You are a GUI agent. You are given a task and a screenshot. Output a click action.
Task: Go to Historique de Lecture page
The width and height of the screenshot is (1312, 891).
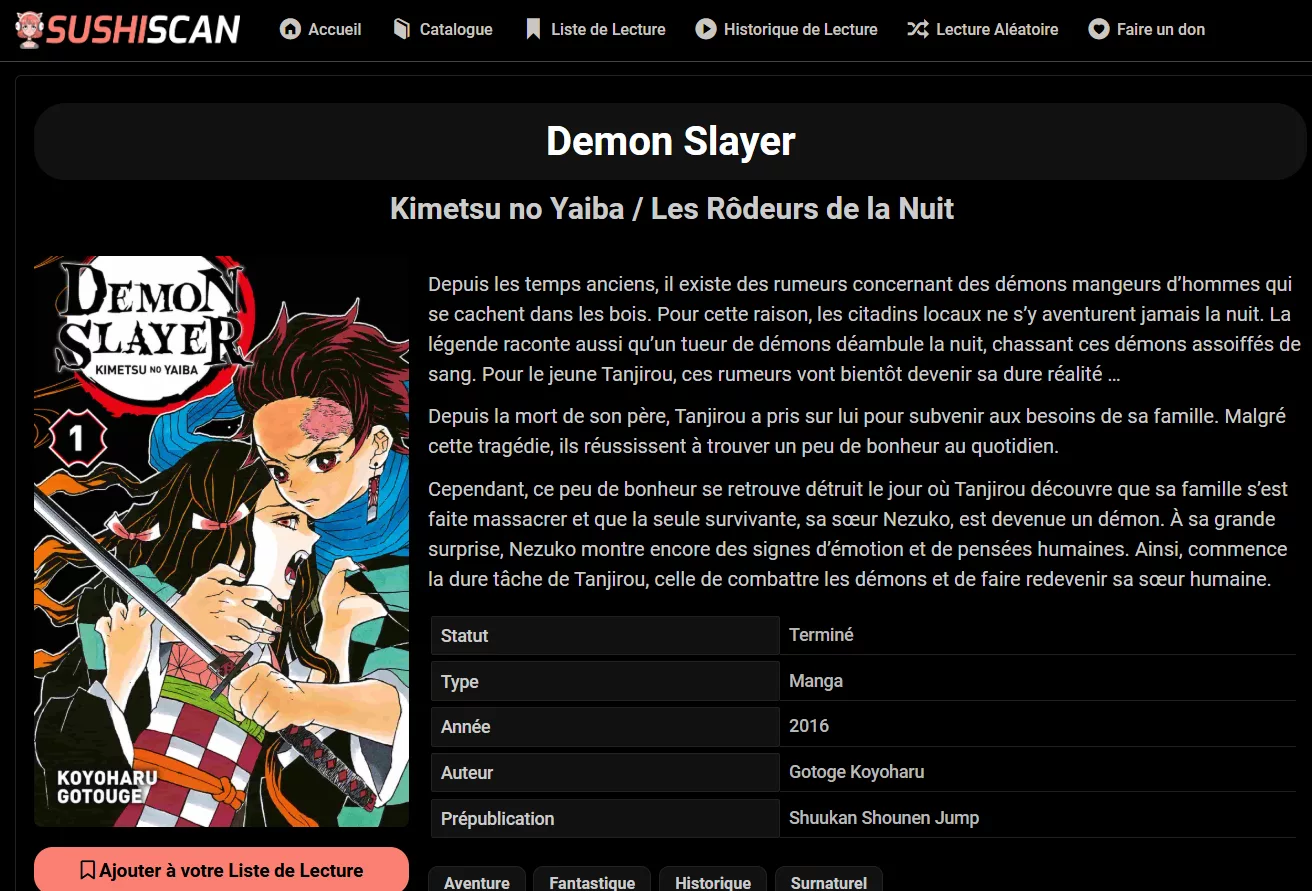pos(787,30)
